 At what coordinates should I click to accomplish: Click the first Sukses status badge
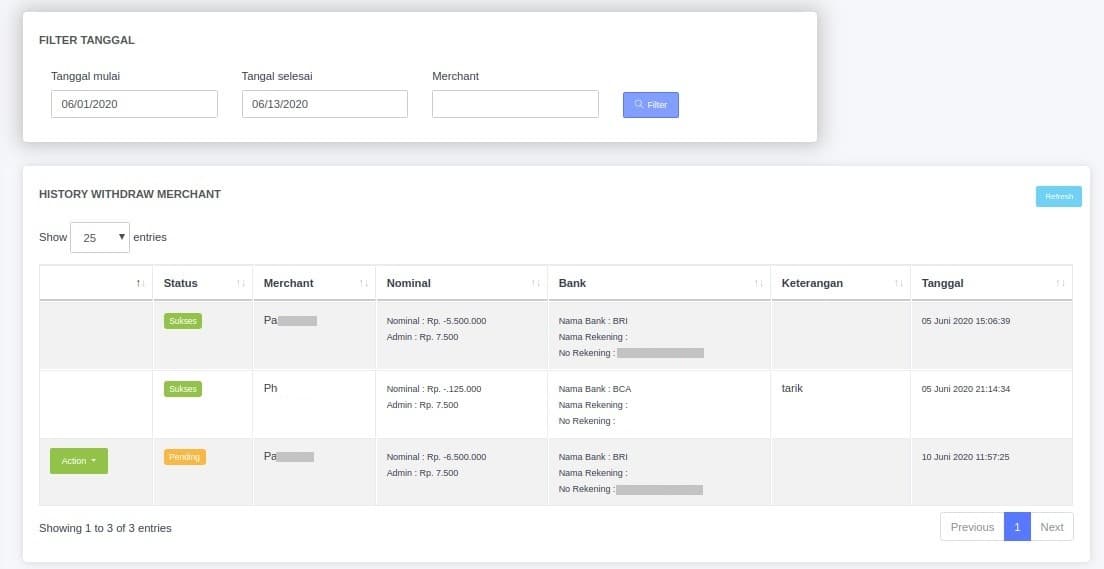tap(183, 321)
